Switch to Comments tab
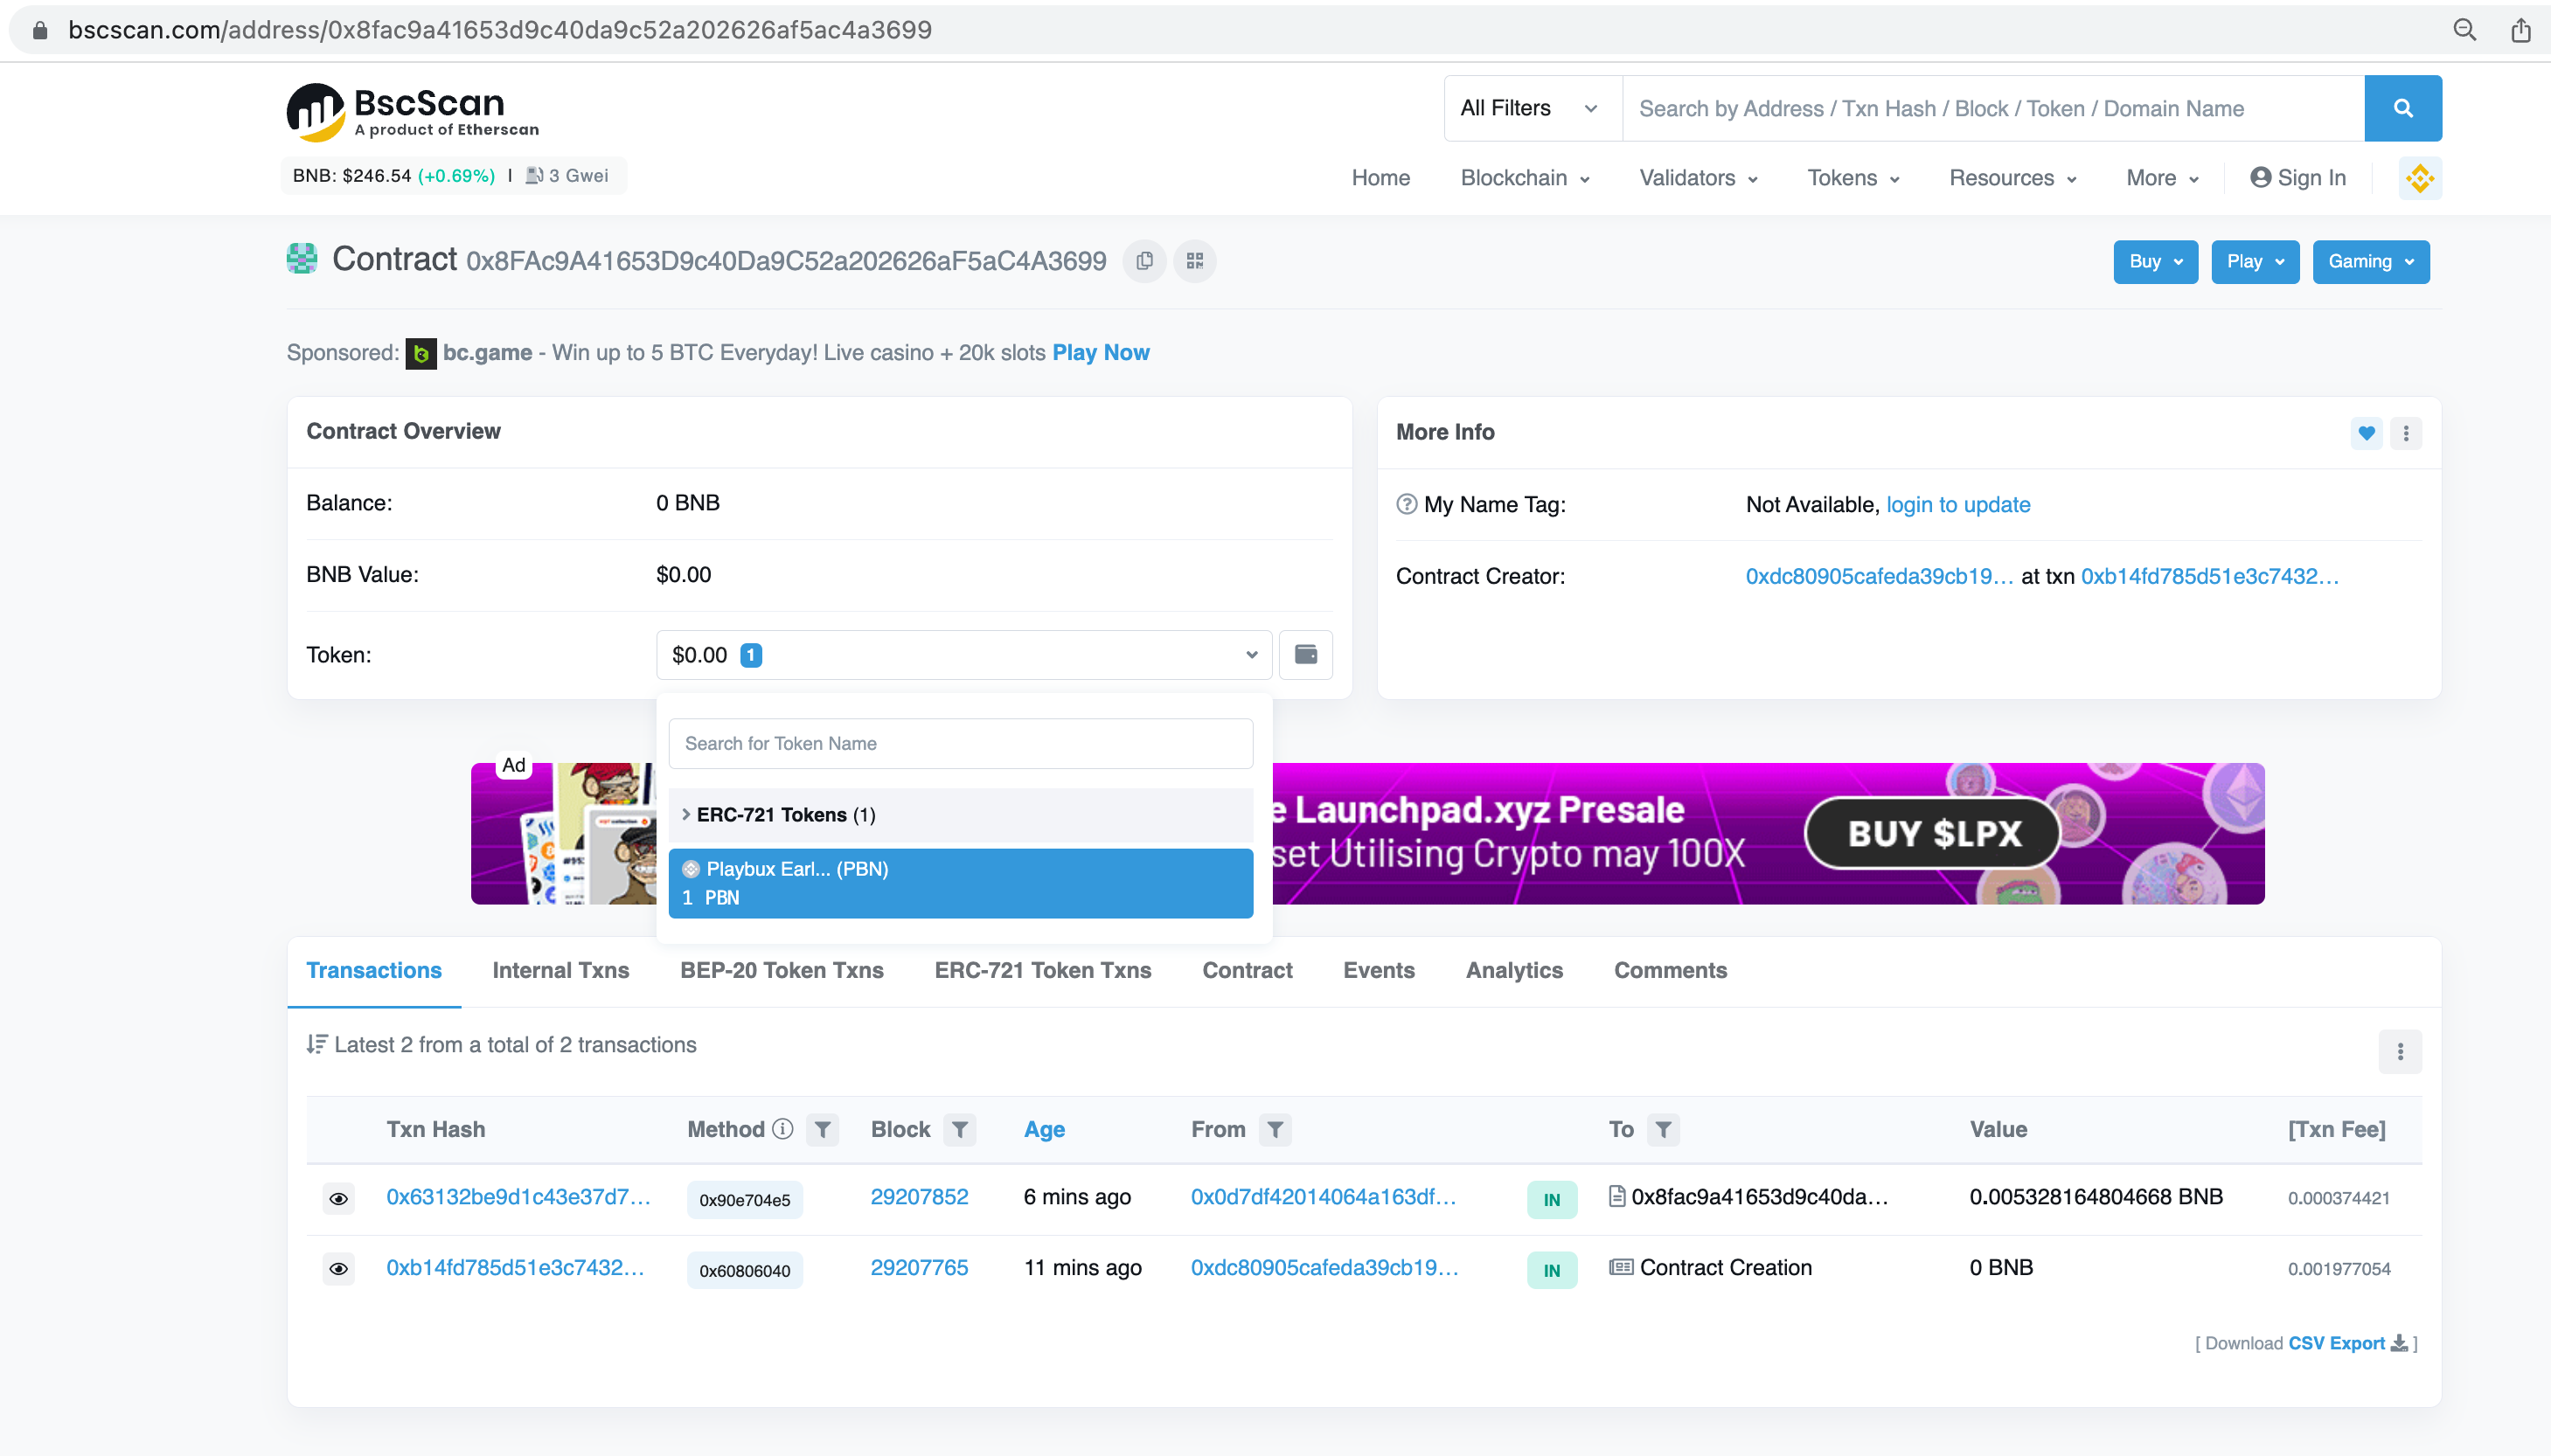The height and width of the screenshot is (1456, 2551). (1670, 970)
